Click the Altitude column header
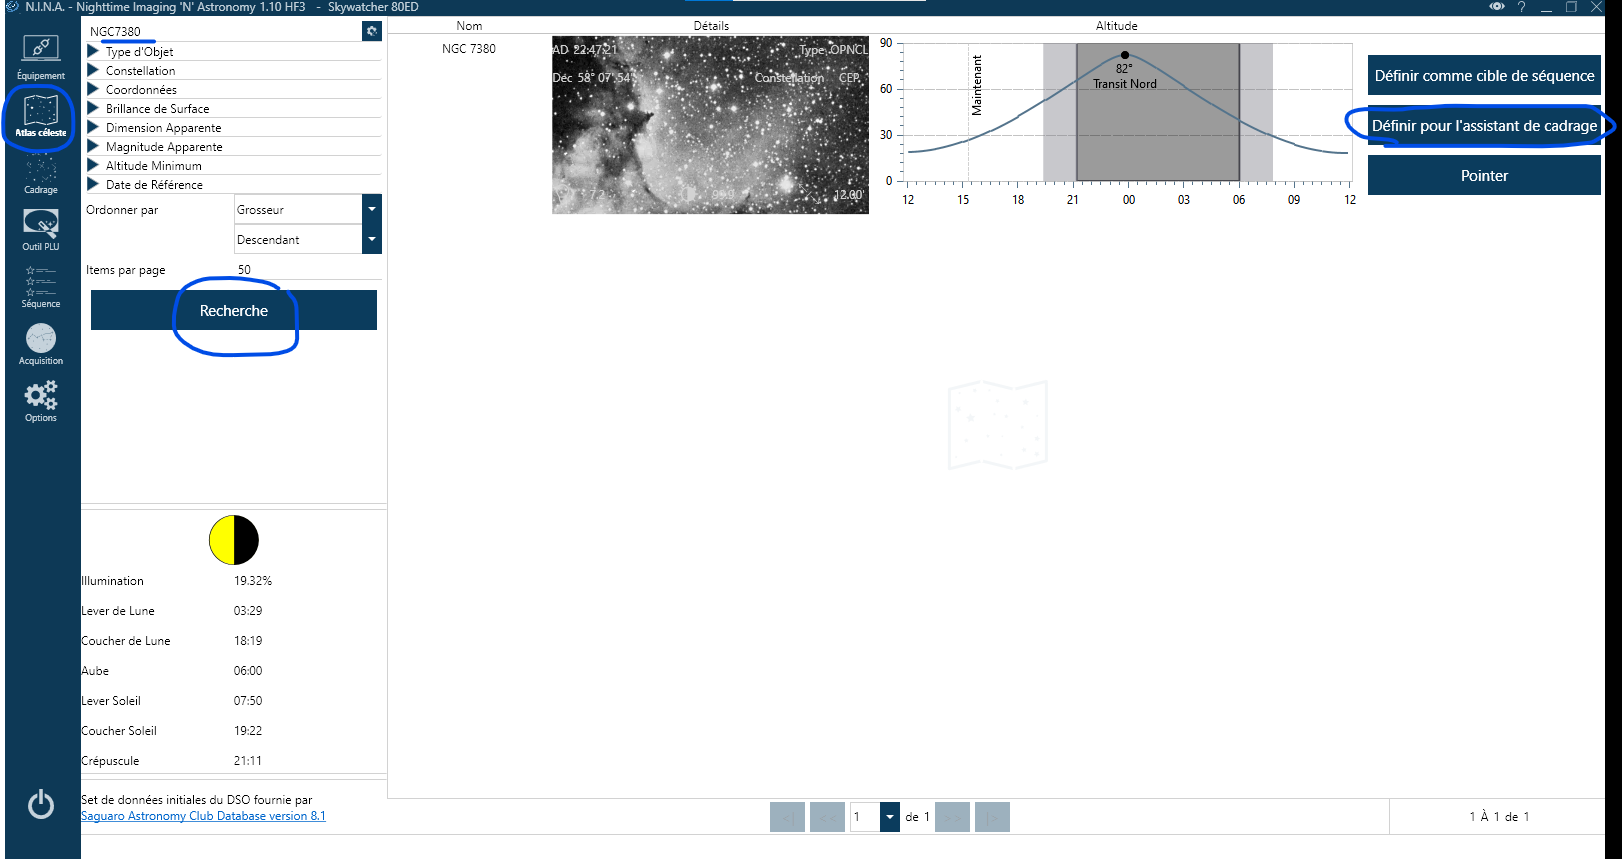This screenshot has height=859, width=1622. point(1117,26)
